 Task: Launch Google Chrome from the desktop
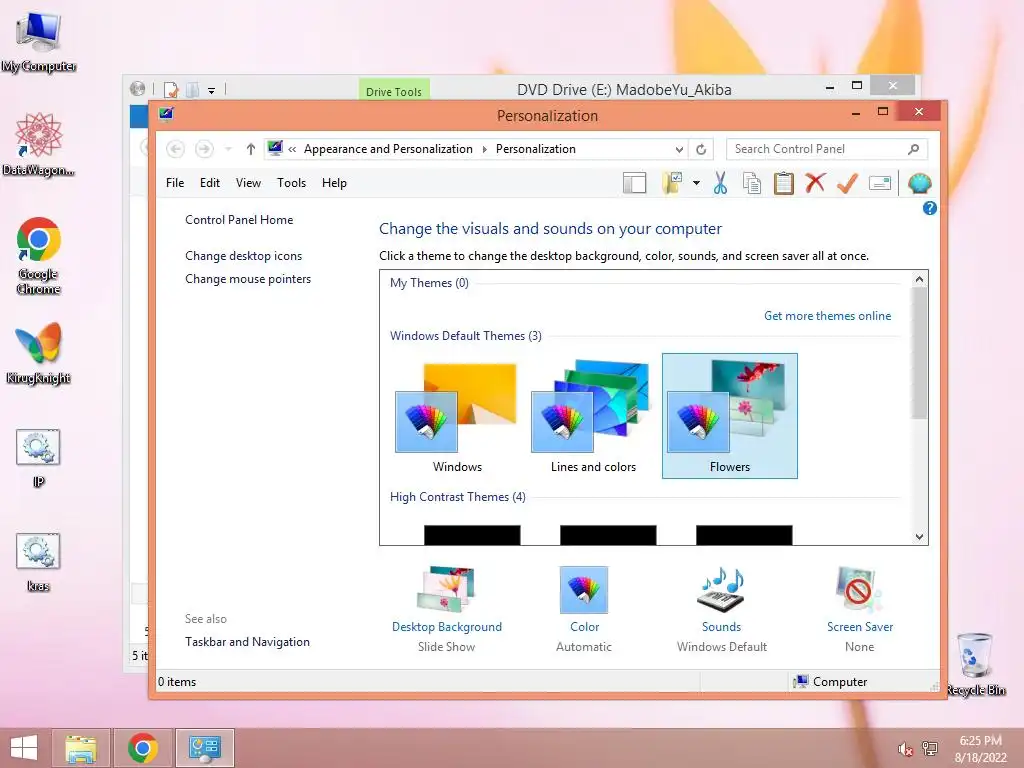click(39, 255)
